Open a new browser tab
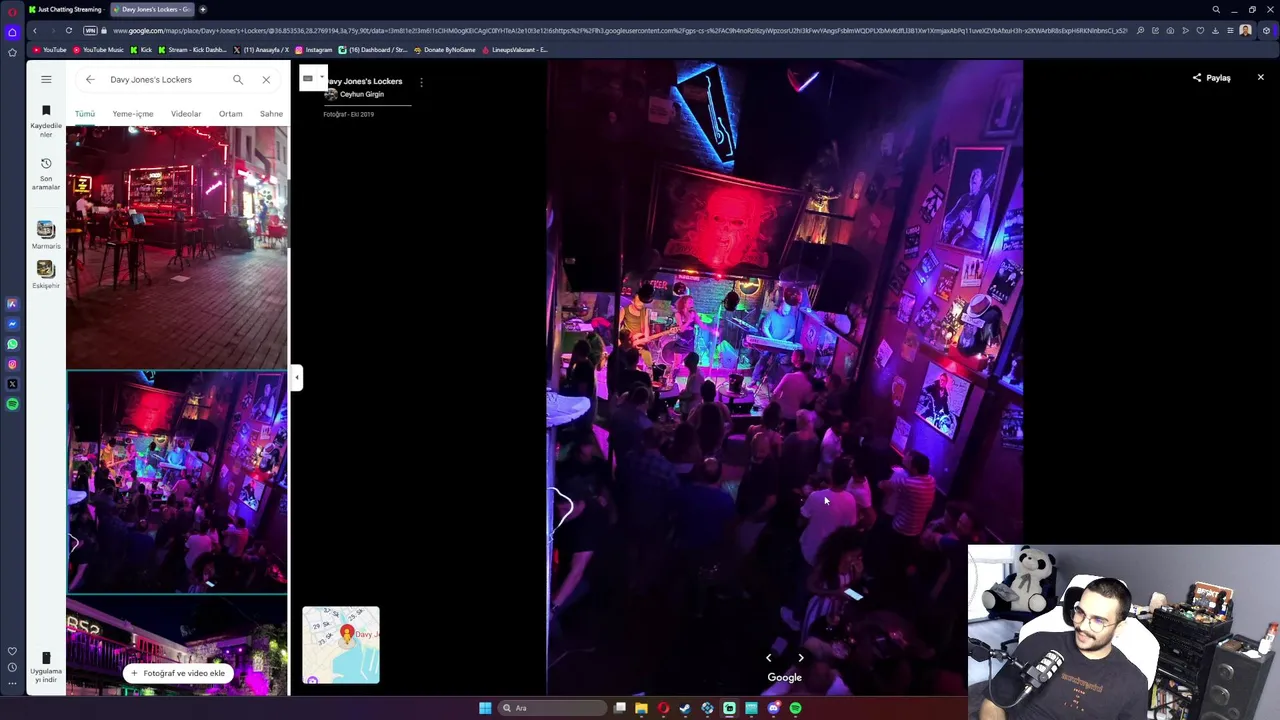 coord(203,9)
